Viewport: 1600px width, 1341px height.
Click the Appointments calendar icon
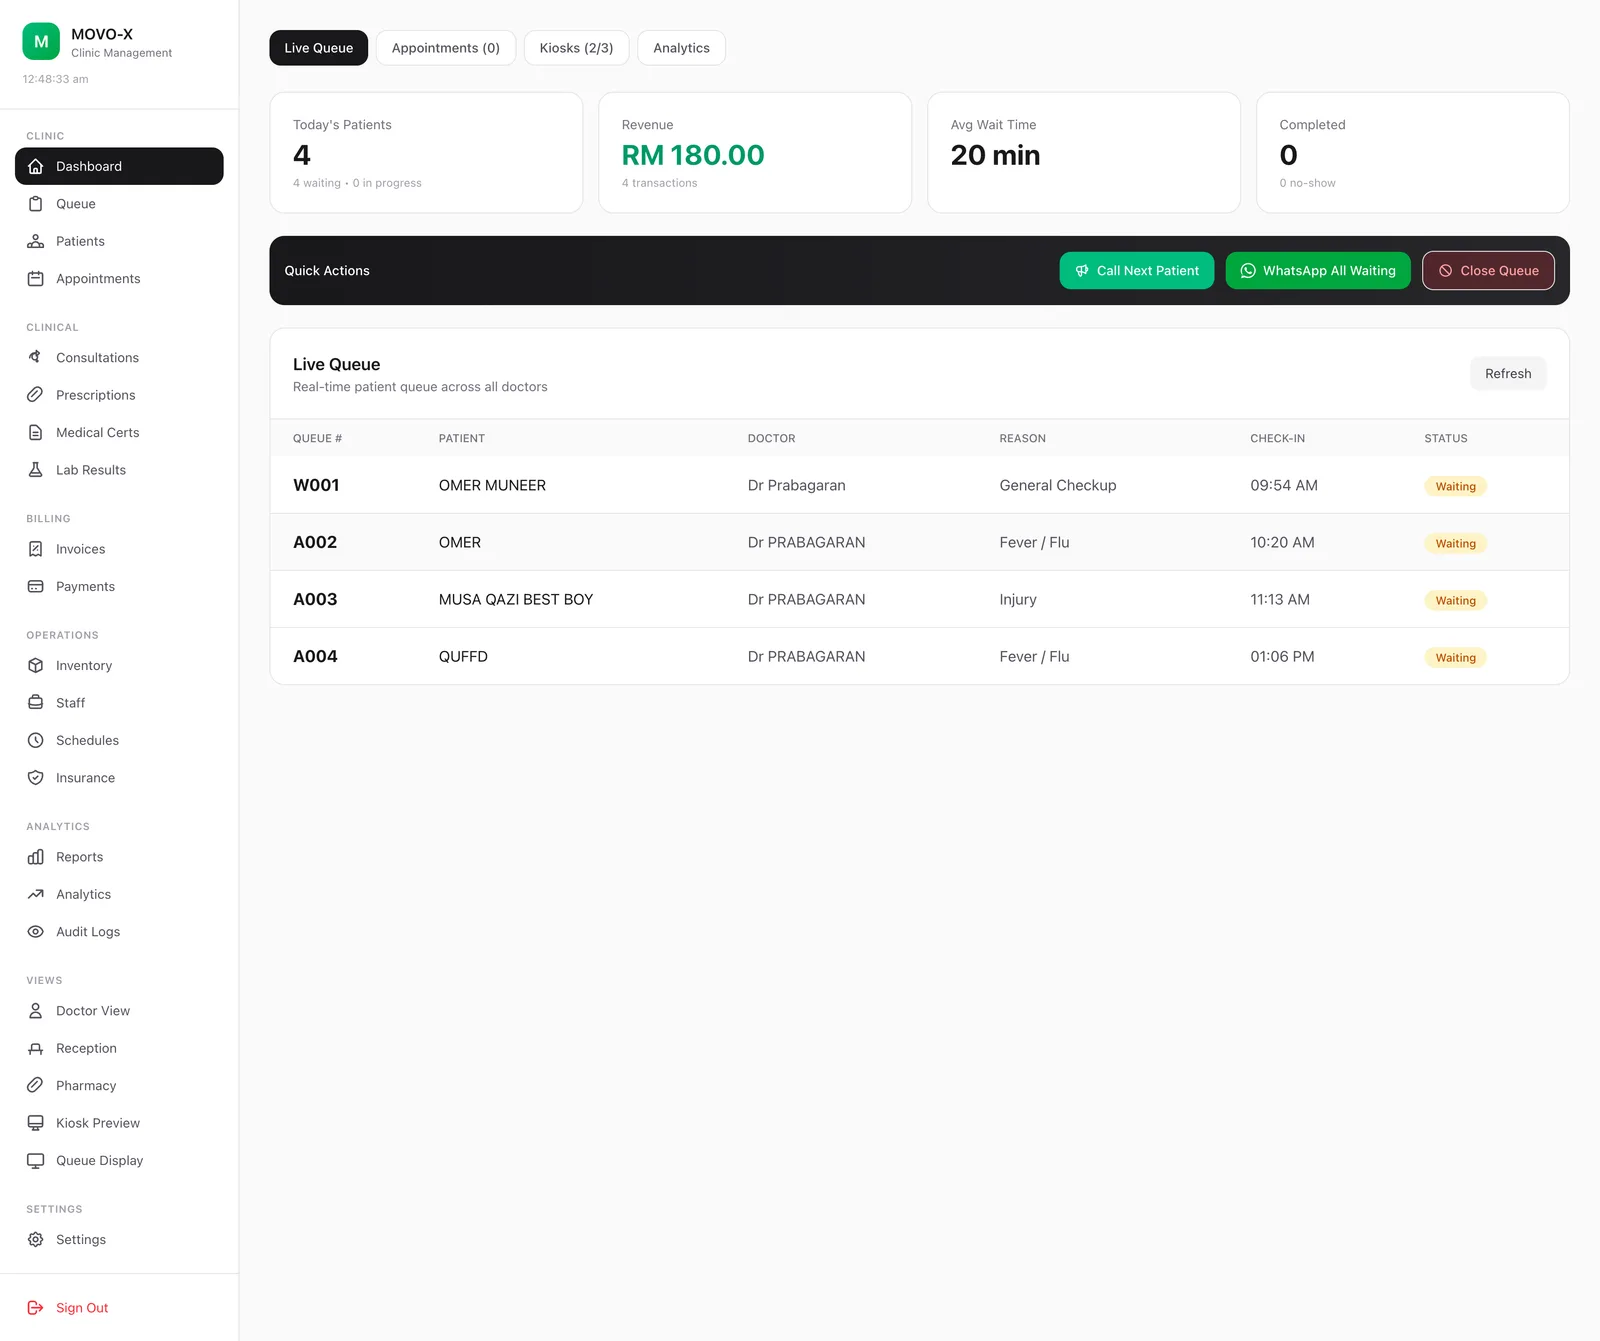tap(36, 279)
